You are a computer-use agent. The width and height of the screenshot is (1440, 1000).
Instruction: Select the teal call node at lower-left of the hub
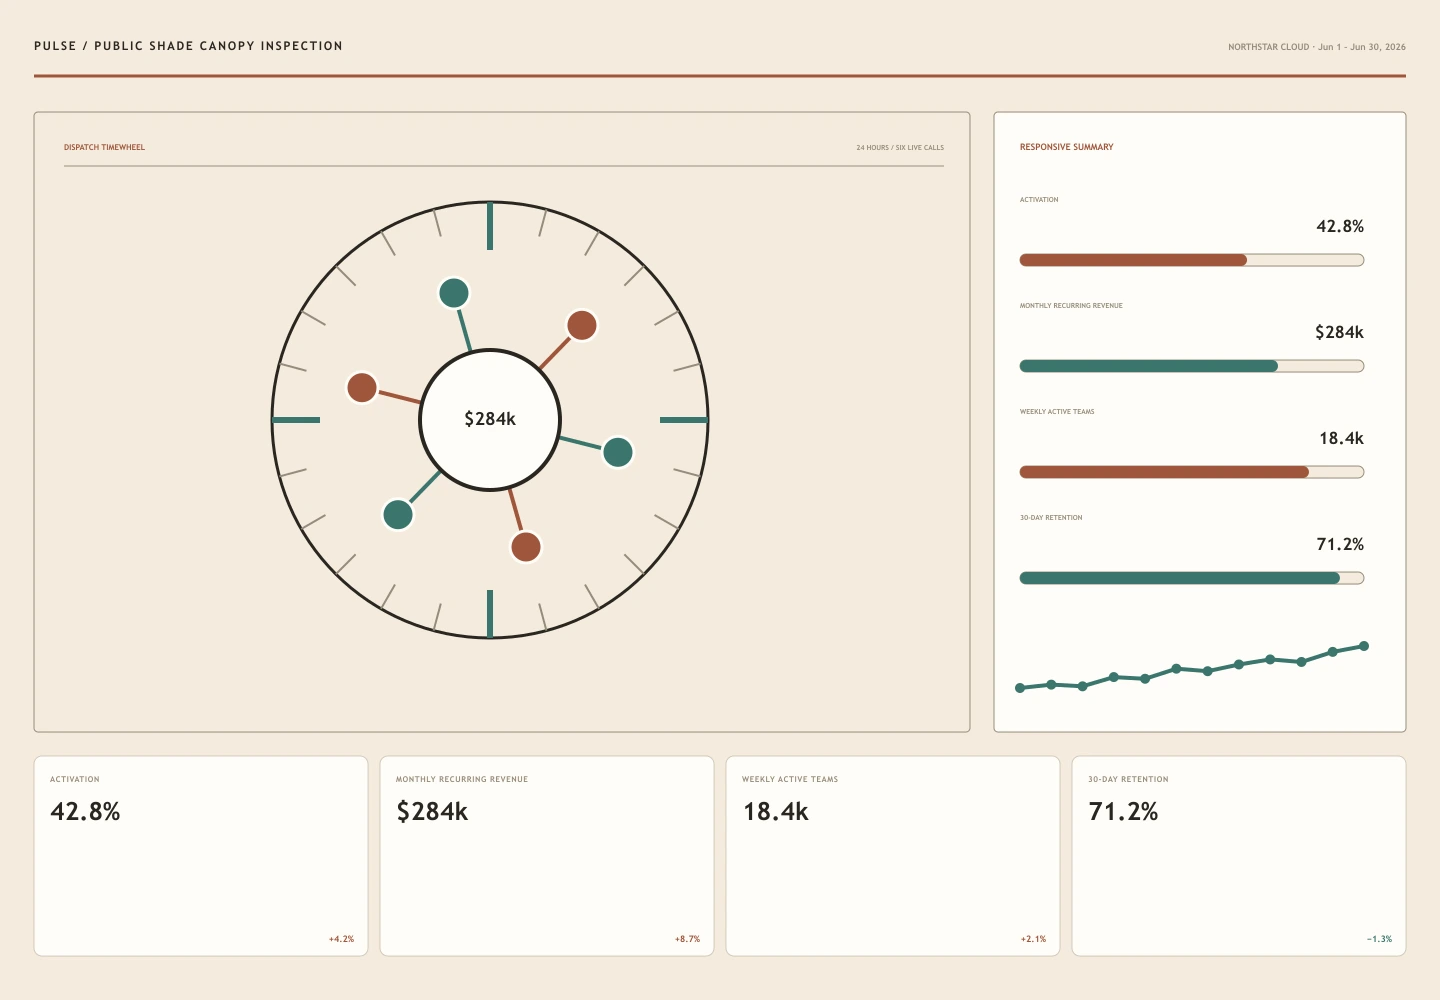398,514
